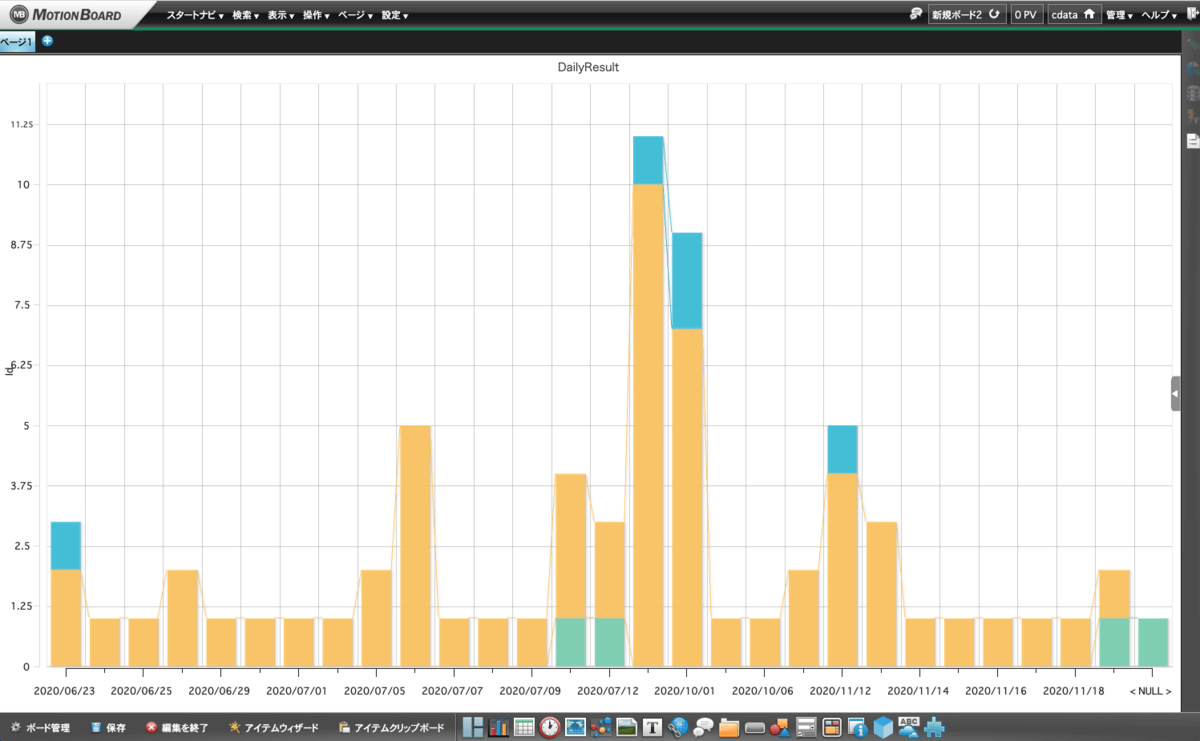Select the clock item icon in bottom toolbar
This screenshot has width=1200, height=741.
pyautogui.click(x=550, y=727)
